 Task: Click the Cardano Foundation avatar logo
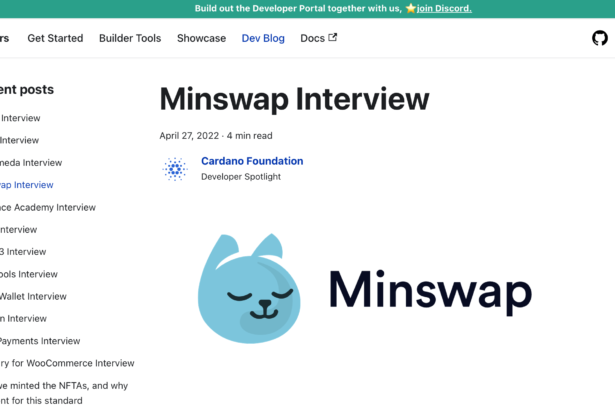tap(175, 169)
